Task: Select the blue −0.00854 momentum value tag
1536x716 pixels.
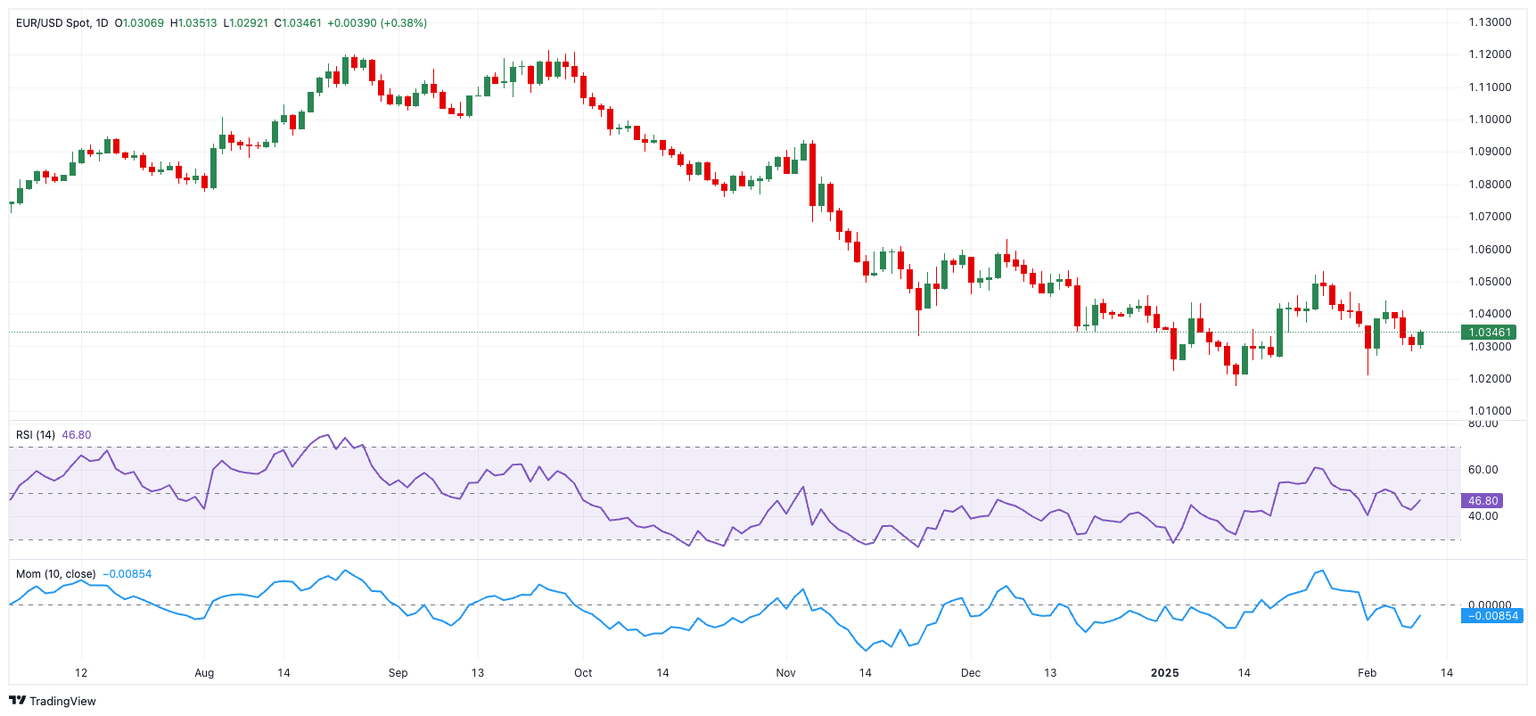Action: [x=1491, y=616]
